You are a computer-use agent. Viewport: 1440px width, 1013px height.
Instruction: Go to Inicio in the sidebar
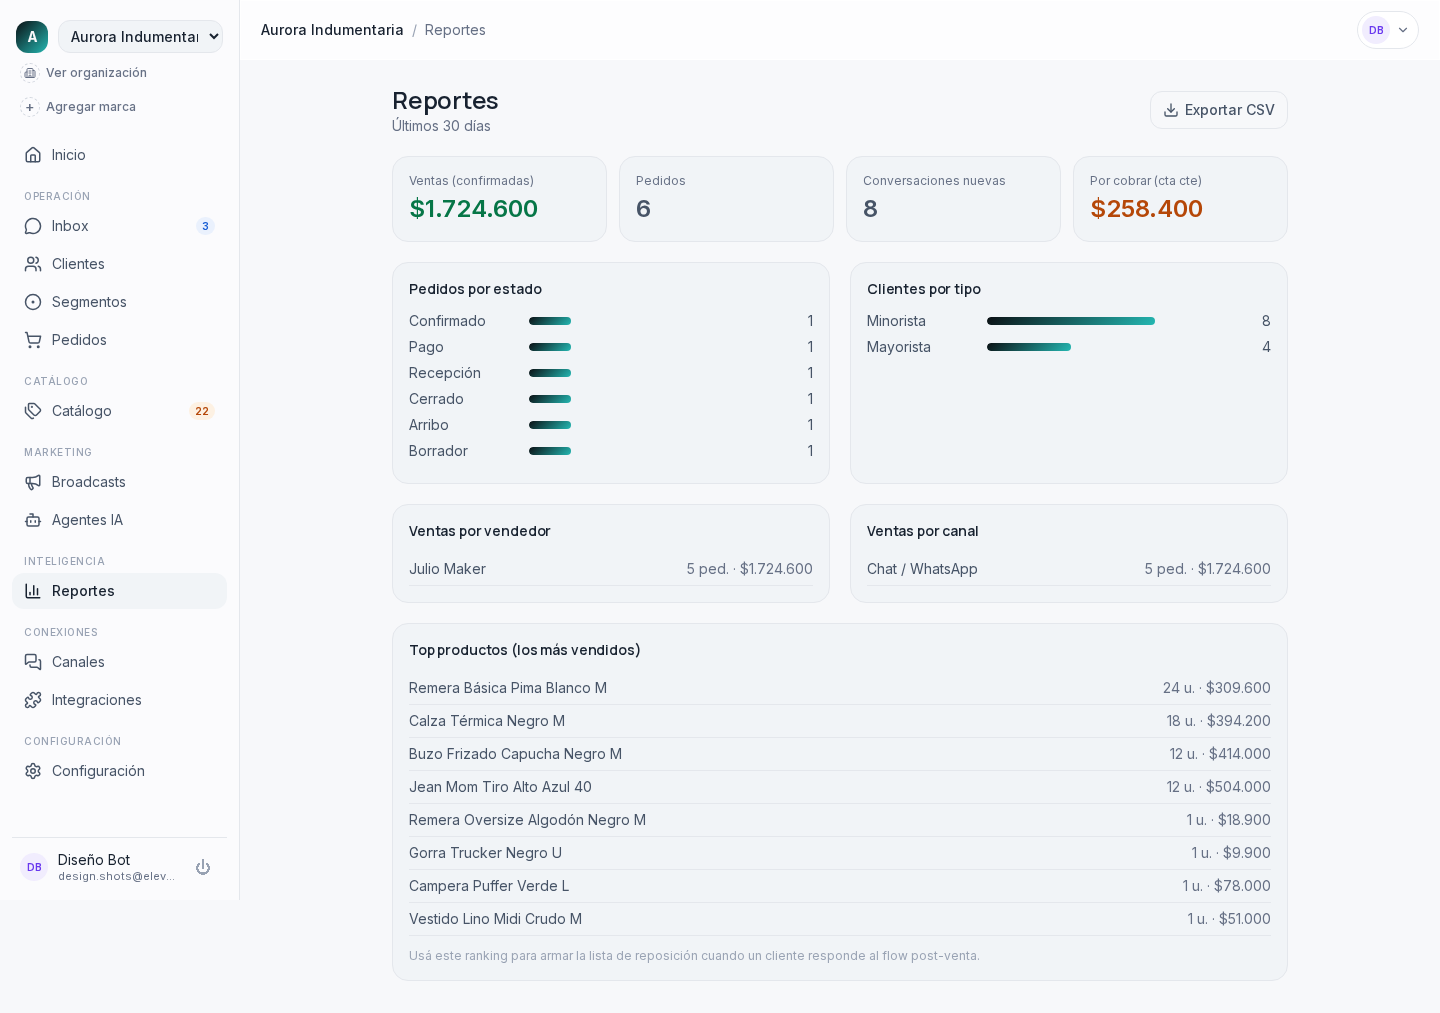point(119,155)
